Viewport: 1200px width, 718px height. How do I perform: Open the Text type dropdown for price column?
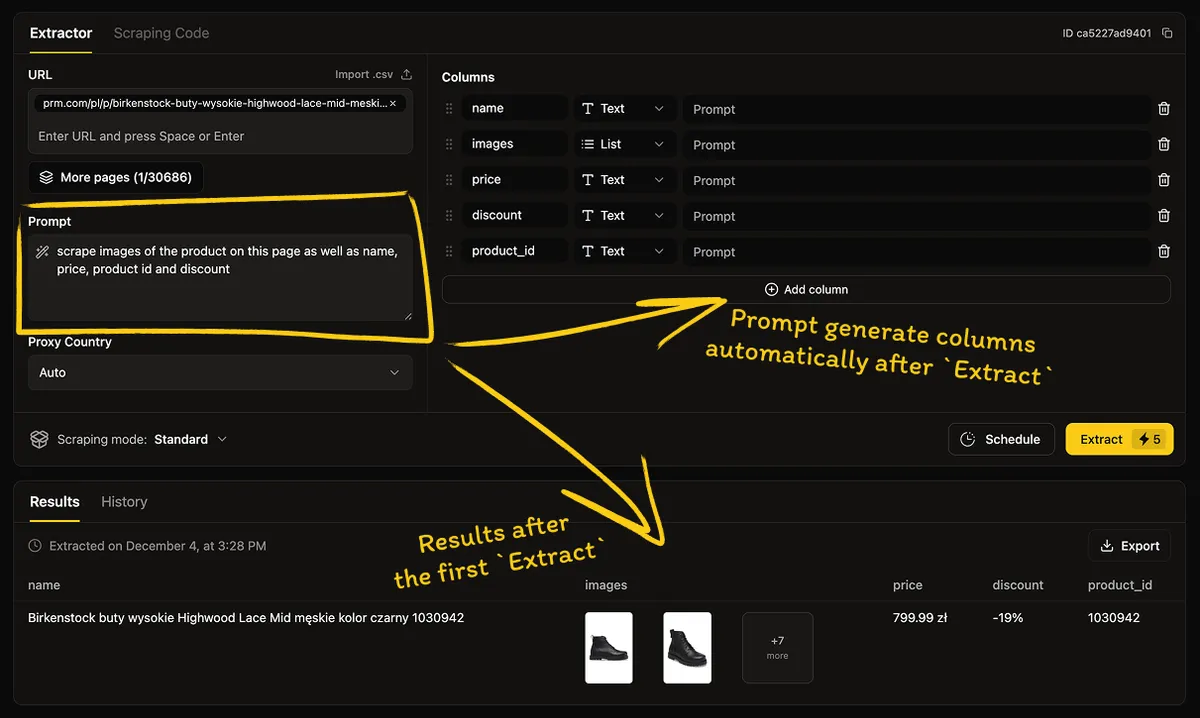[x=623, y=179]
